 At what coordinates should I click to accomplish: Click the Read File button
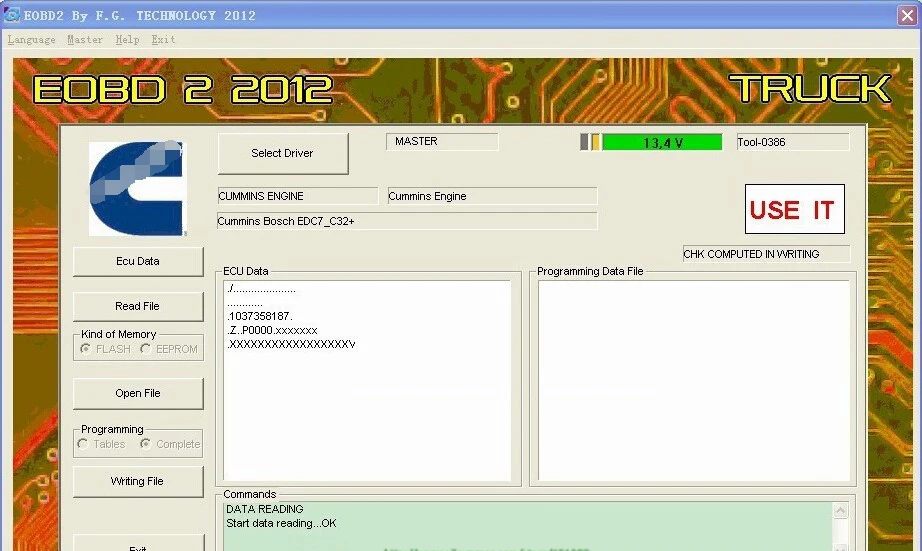click(138, 306)
